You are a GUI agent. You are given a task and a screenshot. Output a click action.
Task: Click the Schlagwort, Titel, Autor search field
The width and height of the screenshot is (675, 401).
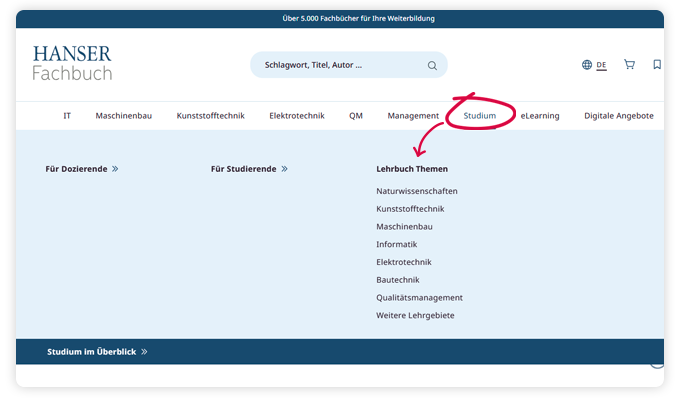[x=335, y=66]
